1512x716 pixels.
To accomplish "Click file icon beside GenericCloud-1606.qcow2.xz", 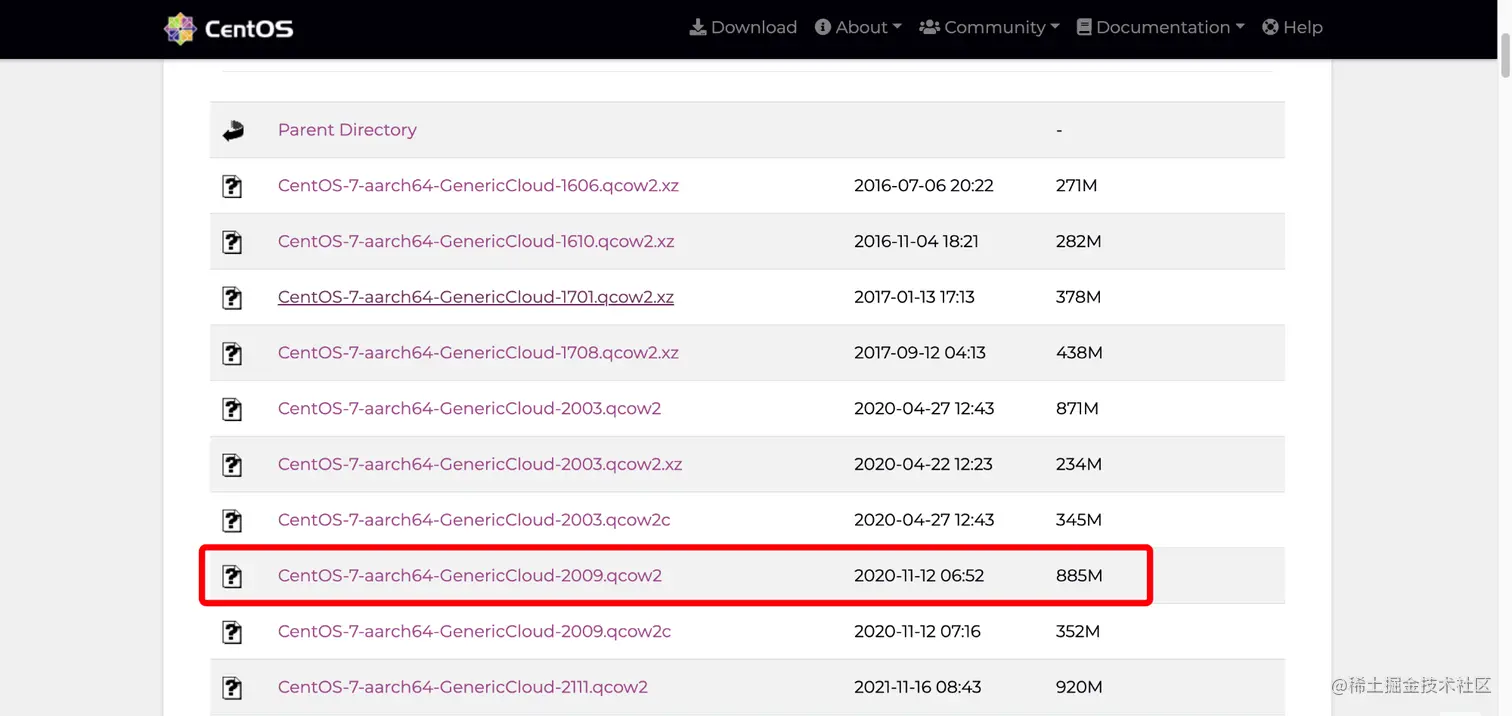I will (232, 186).
